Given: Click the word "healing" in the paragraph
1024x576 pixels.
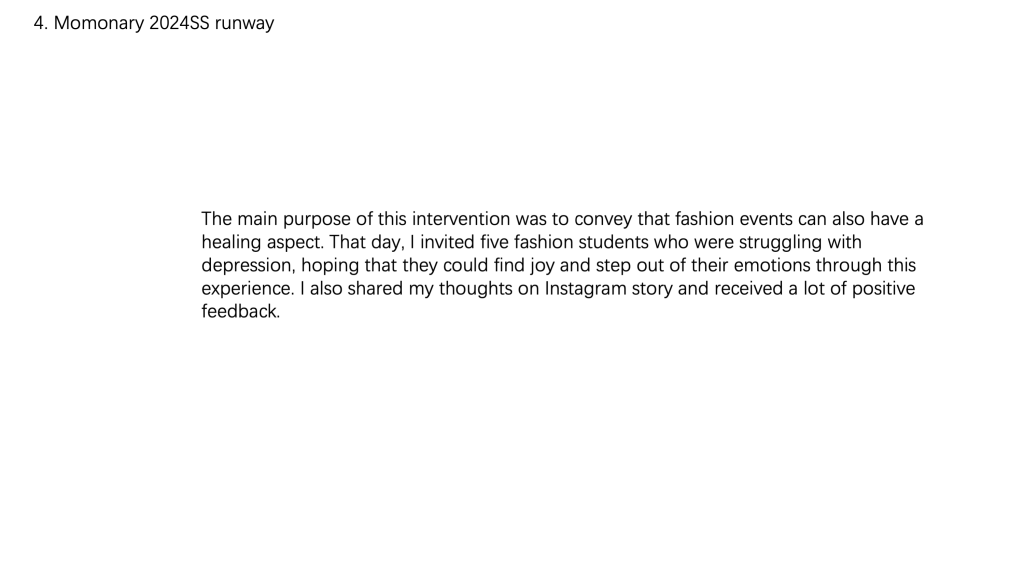Looking at the screenshot, I should (231, 243).
